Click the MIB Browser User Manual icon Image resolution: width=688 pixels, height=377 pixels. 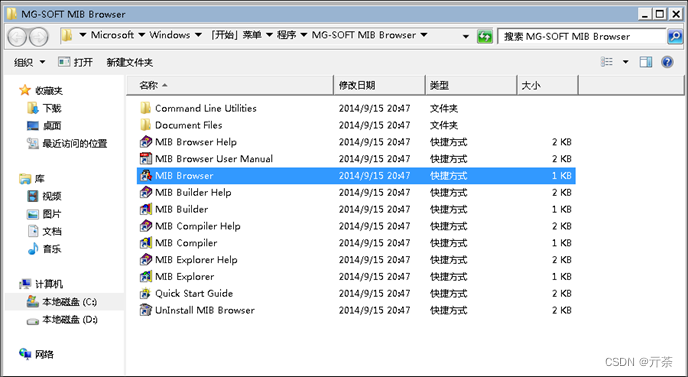[145, 158]
